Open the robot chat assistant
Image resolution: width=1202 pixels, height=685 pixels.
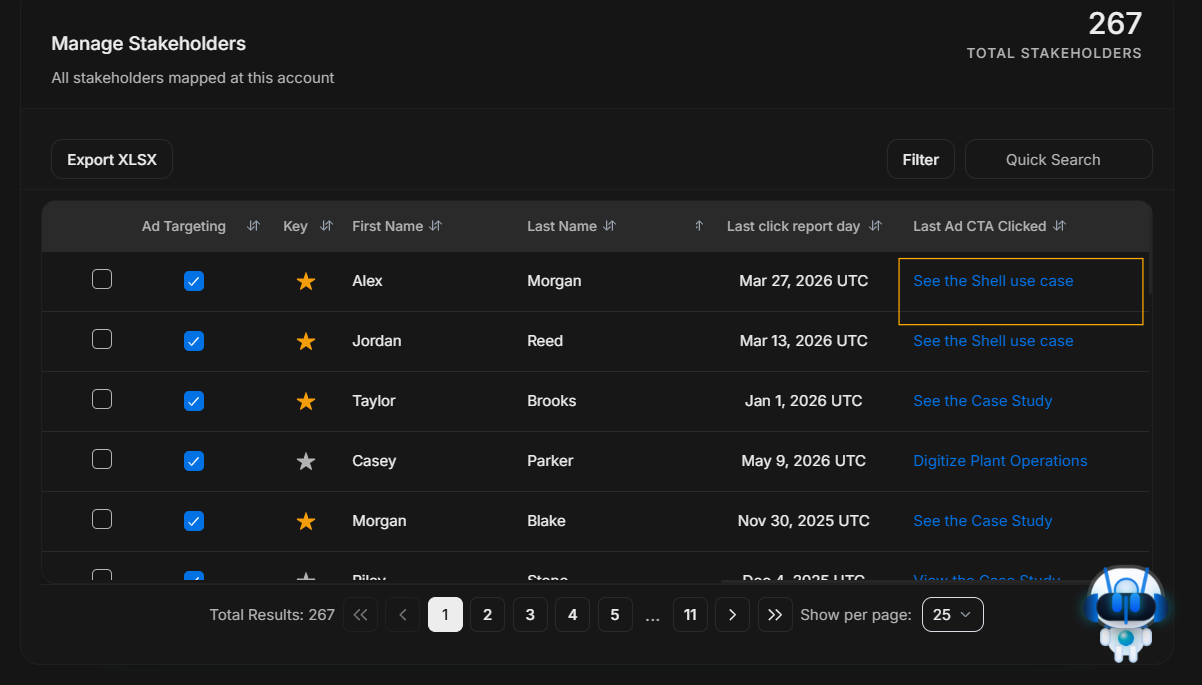[1125, 612]
